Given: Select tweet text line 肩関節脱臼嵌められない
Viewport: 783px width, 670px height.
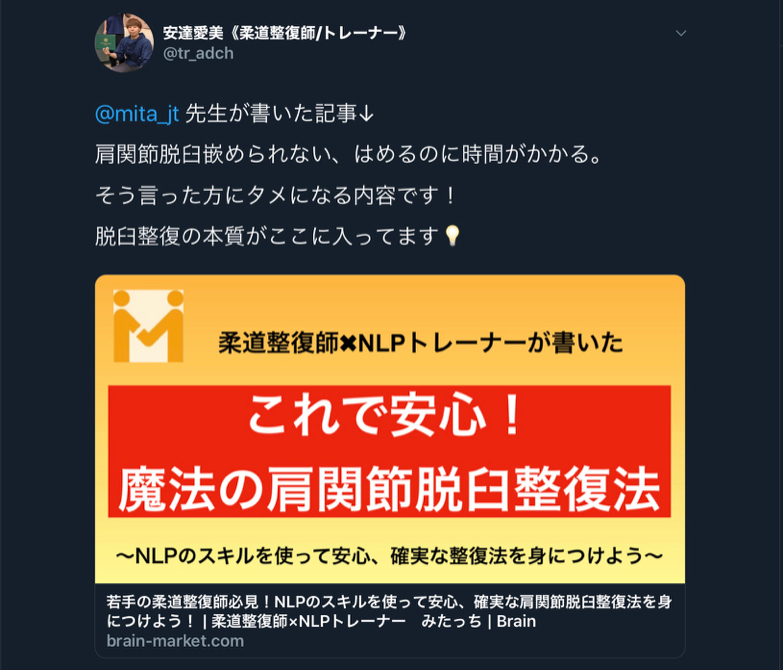Looking at the screenshot, I should pyautogui.click(x=349, y=154).
